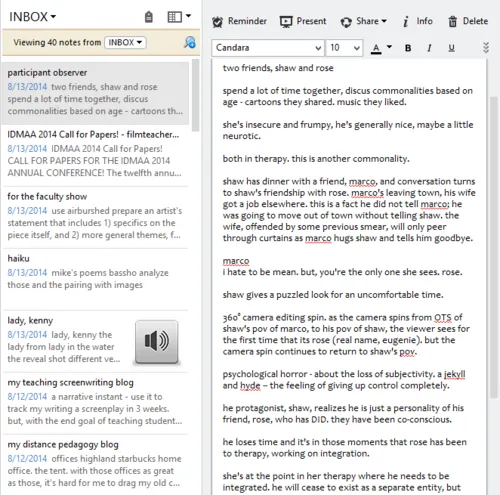Click the line 'both in therapy. this is another commonality.'
This screenshot has height=495, width=500.
[x=316, y=159]
